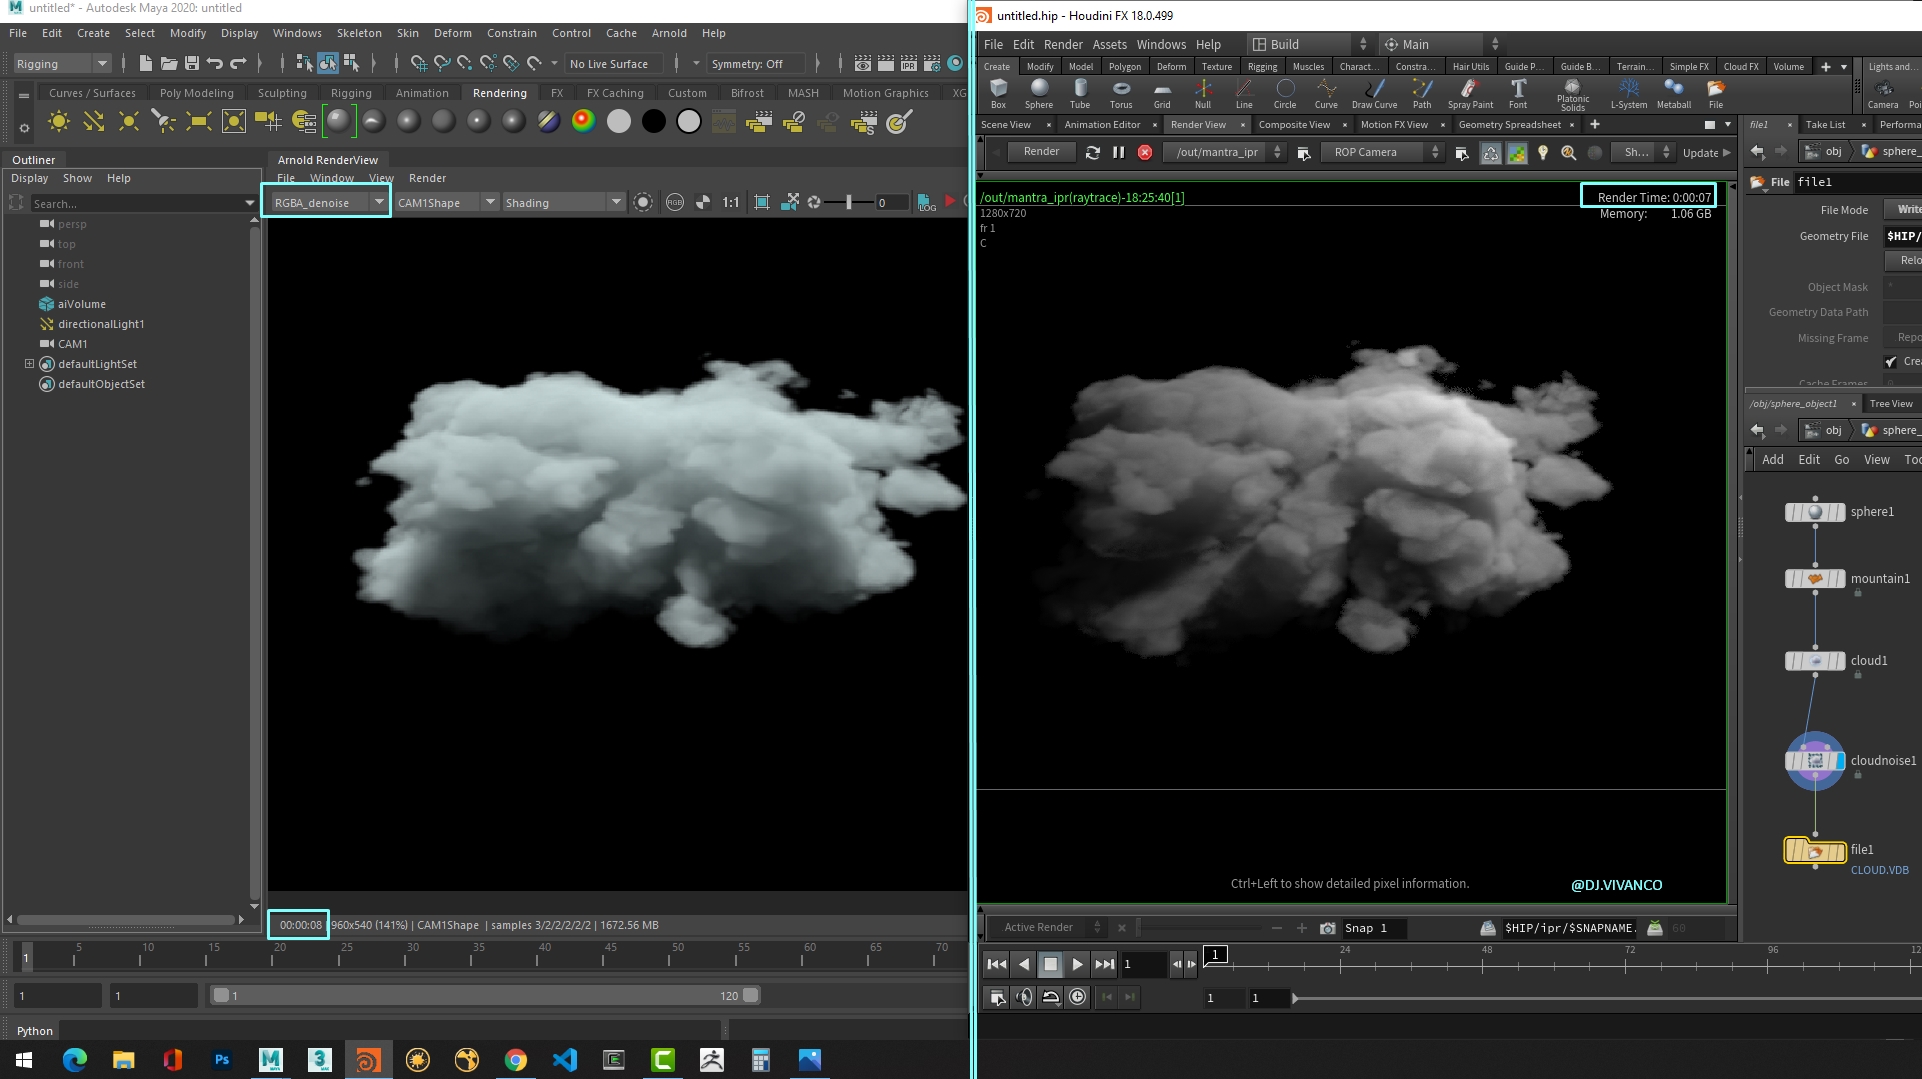This screenshot has height=1079, width=1922.
Task: Open the Arnold menu in Maya
Action: pyautogui.click(x=668, y=33)
